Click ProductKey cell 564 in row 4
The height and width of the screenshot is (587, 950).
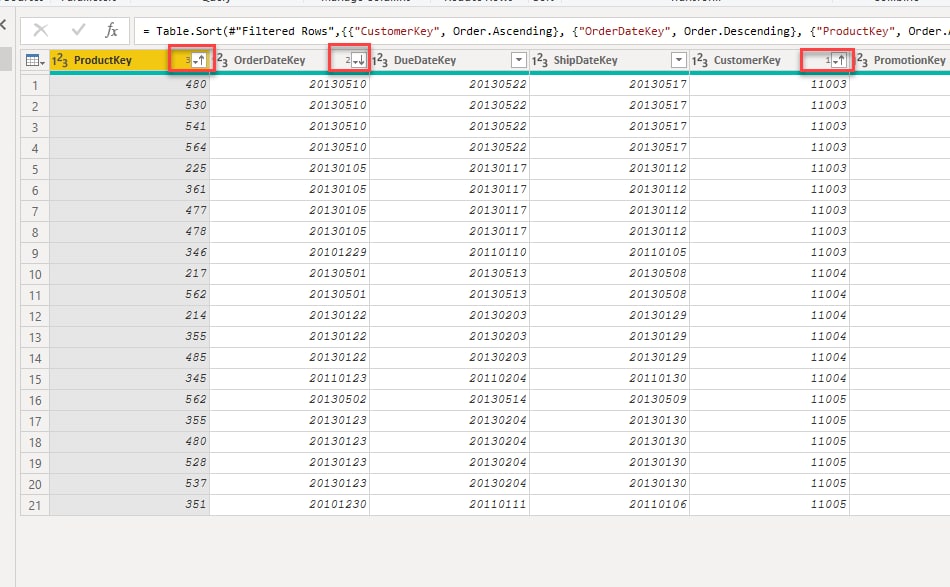tap(130, 147)
